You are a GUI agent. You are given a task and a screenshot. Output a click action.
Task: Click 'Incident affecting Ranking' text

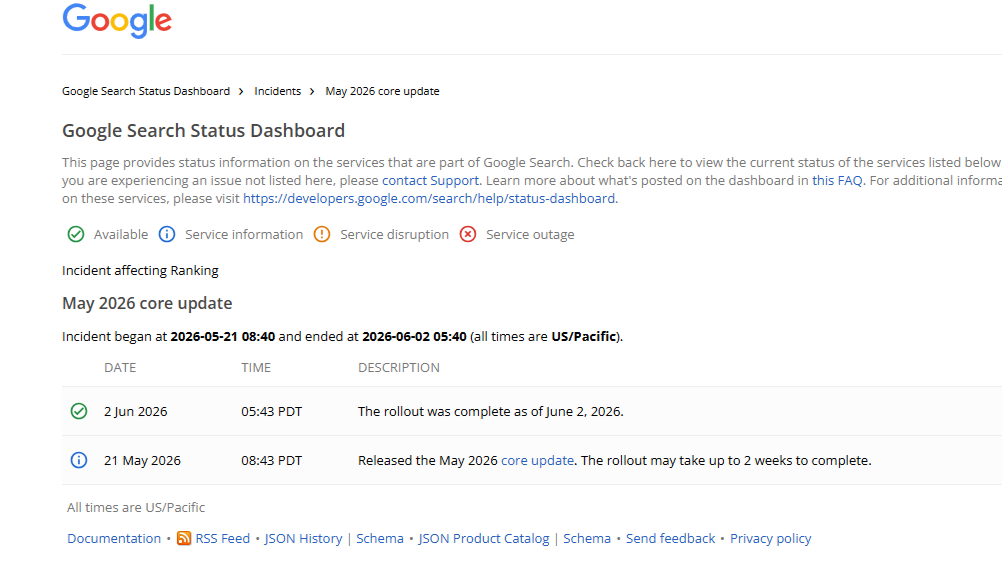coord(140,270)
